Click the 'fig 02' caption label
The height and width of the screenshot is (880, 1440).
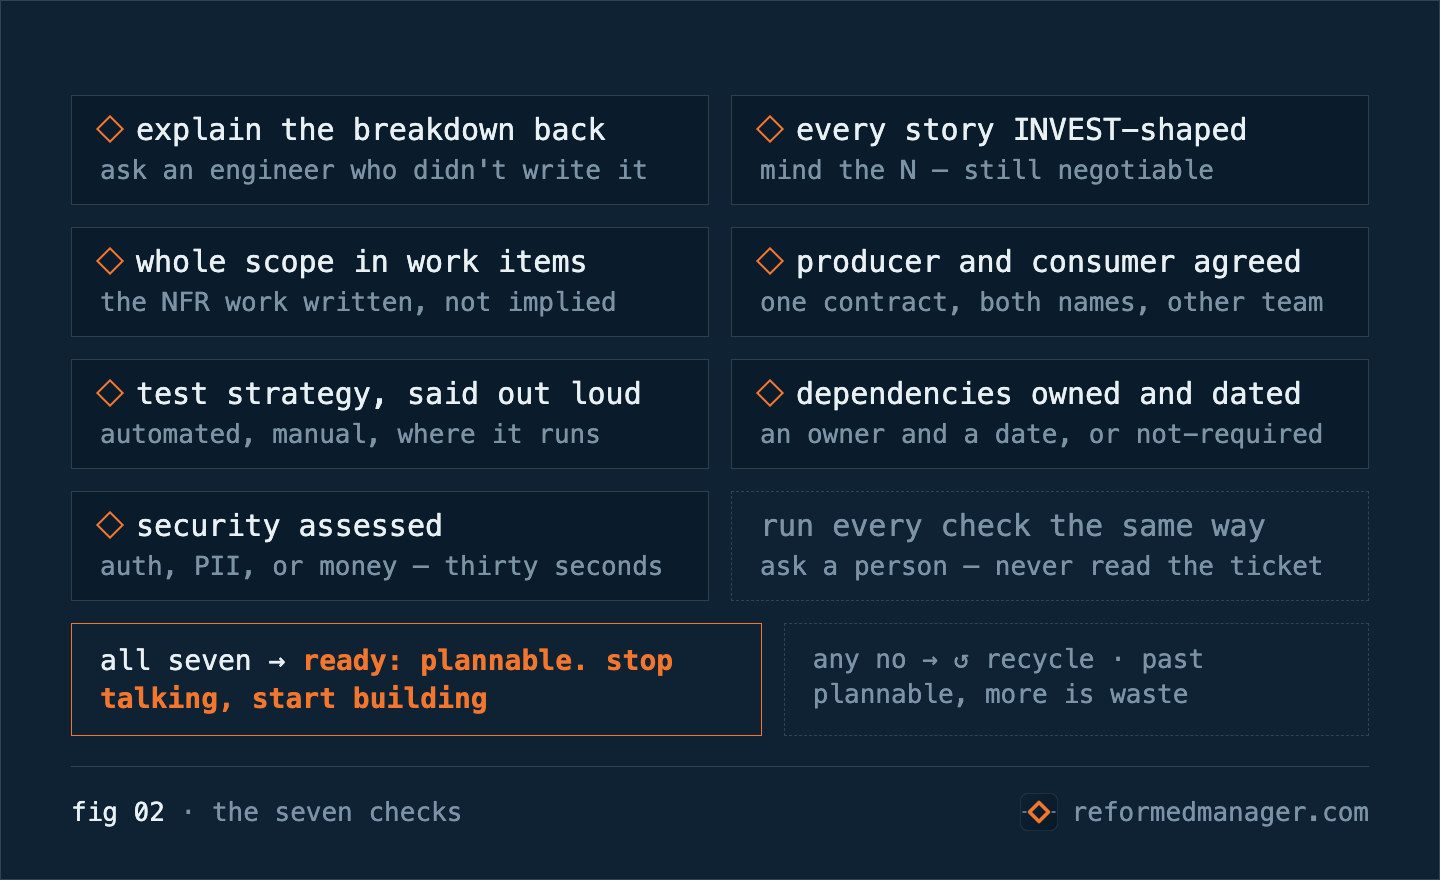(118, 812)
